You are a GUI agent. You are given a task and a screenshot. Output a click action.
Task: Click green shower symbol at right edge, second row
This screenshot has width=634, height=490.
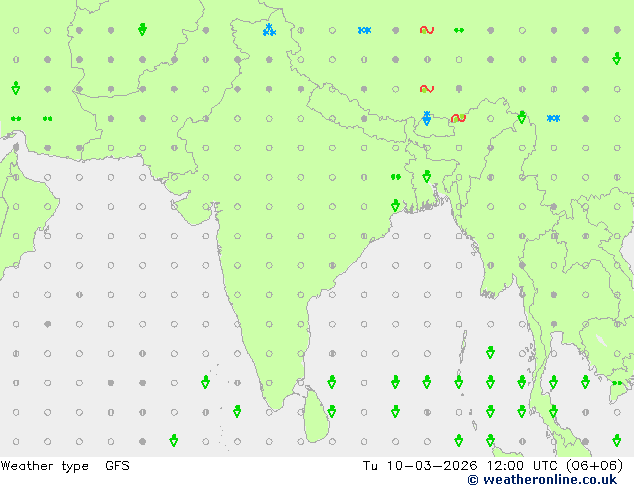(616, 59)
